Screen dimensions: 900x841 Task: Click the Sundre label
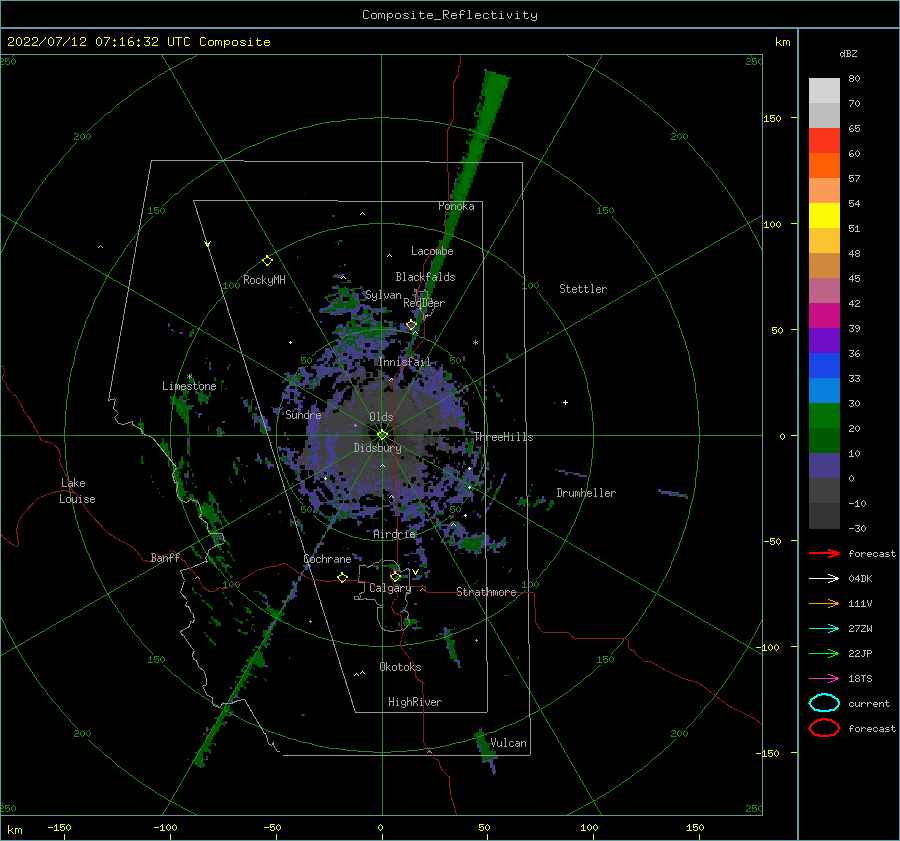pos(304,415)
